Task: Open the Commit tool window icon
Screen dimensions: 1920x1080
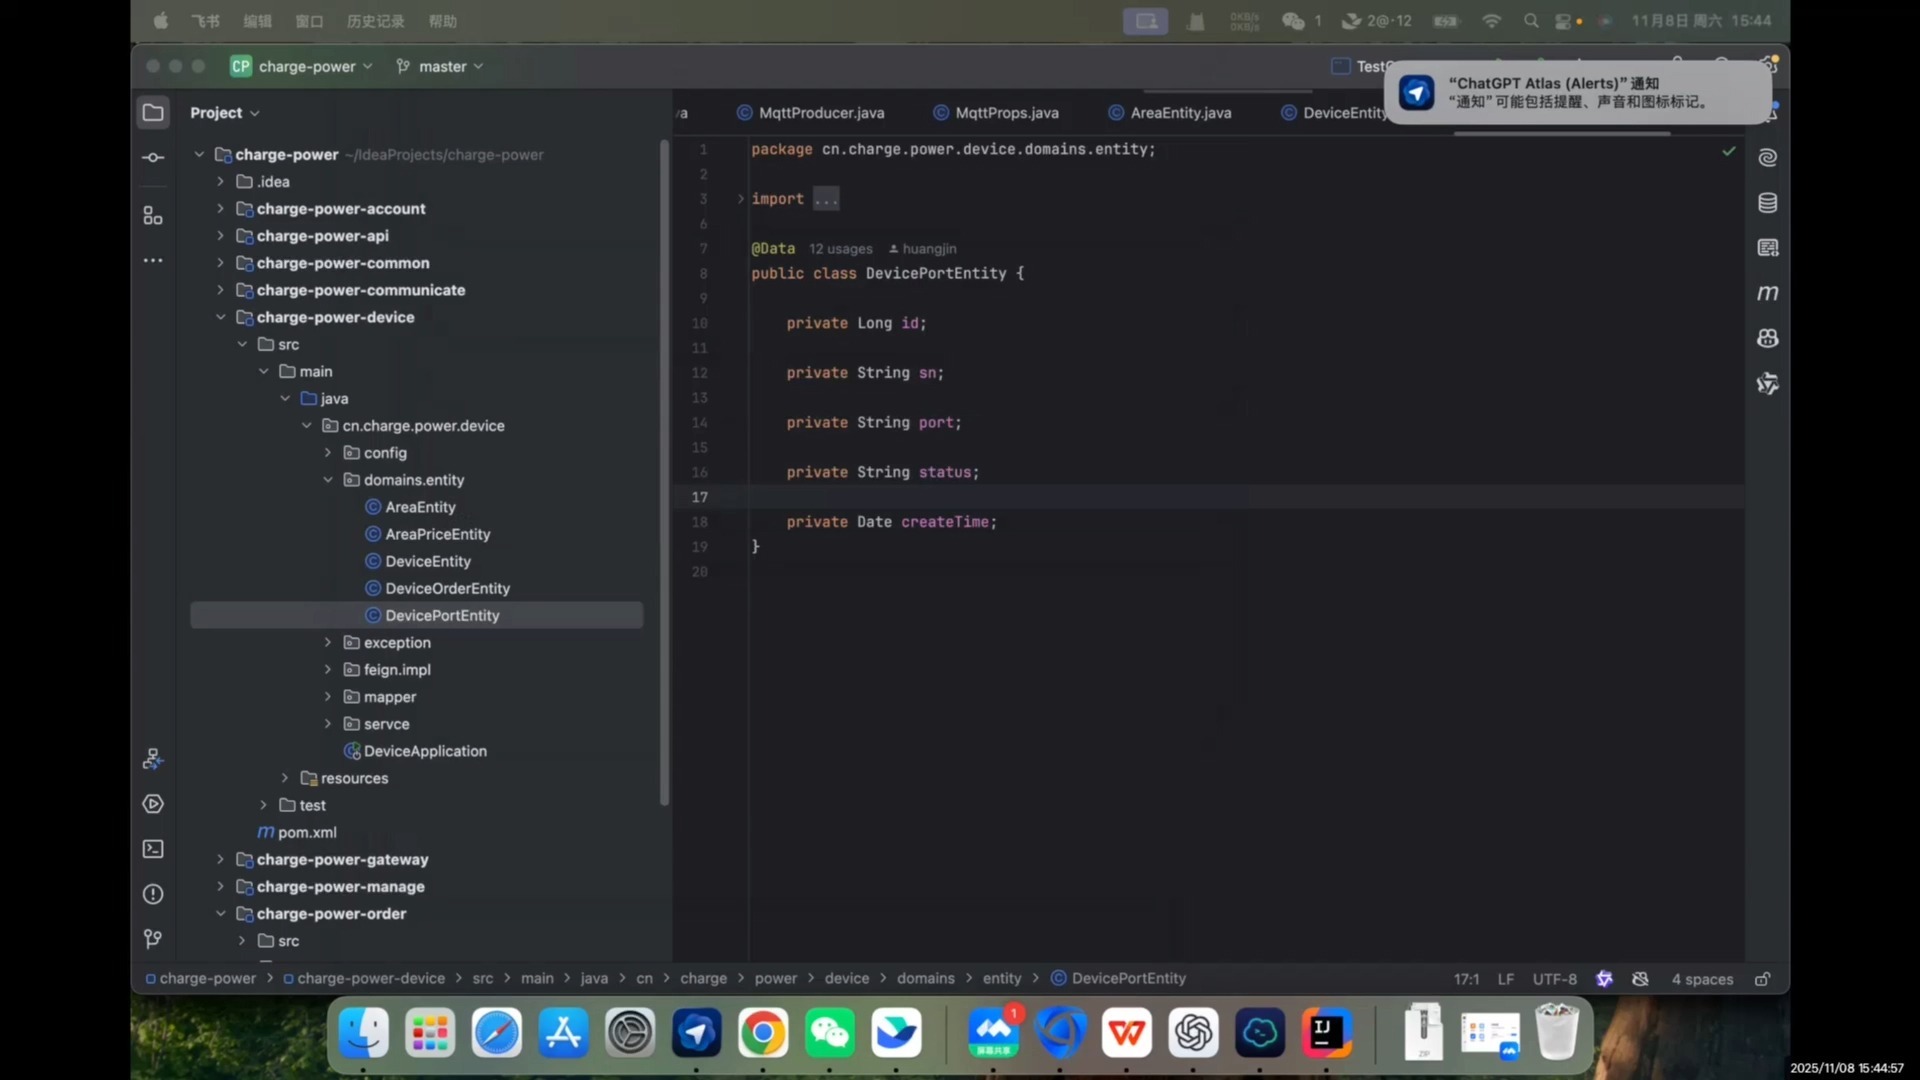Action: tap(153, 158)
